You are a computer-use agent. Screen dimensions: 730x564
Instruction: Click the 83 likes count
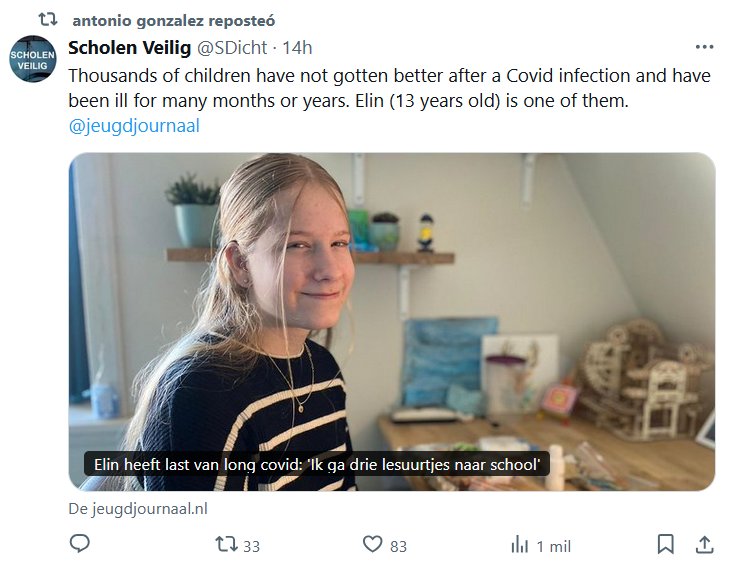pos(398,545)
